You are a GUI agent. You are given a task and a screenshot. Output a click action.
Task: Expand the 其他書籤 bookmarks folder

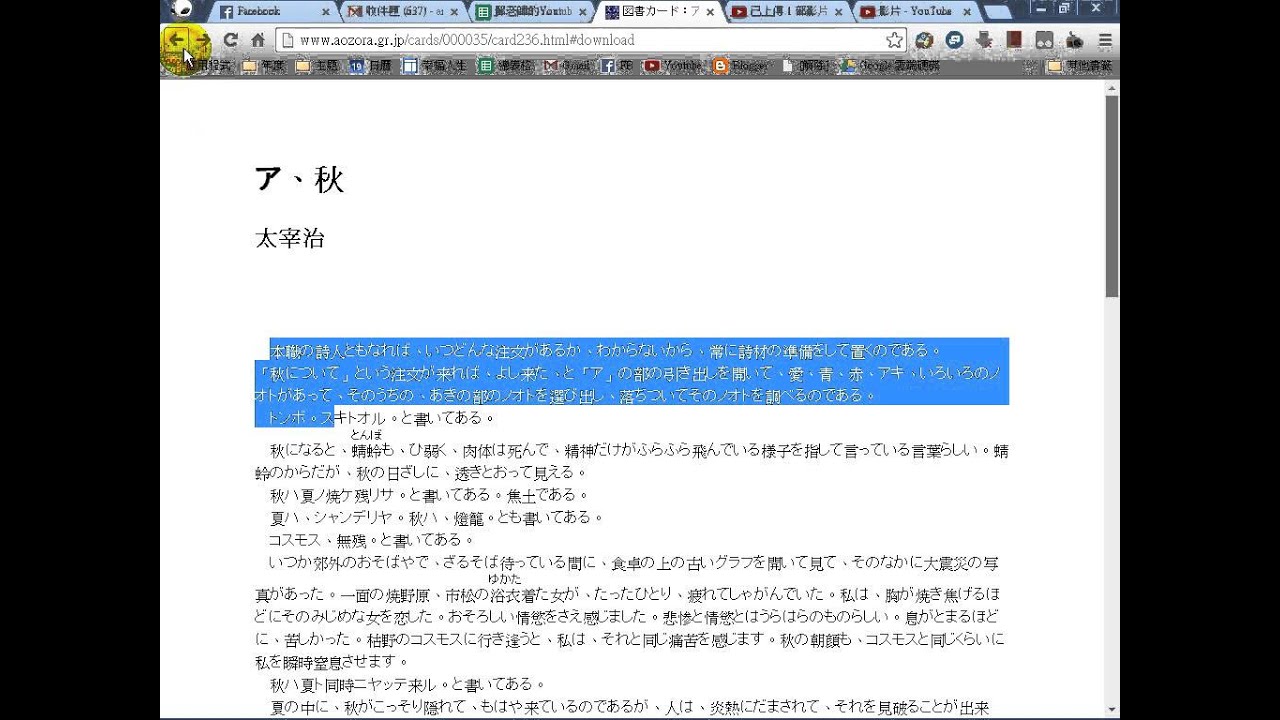(1078, 66)
